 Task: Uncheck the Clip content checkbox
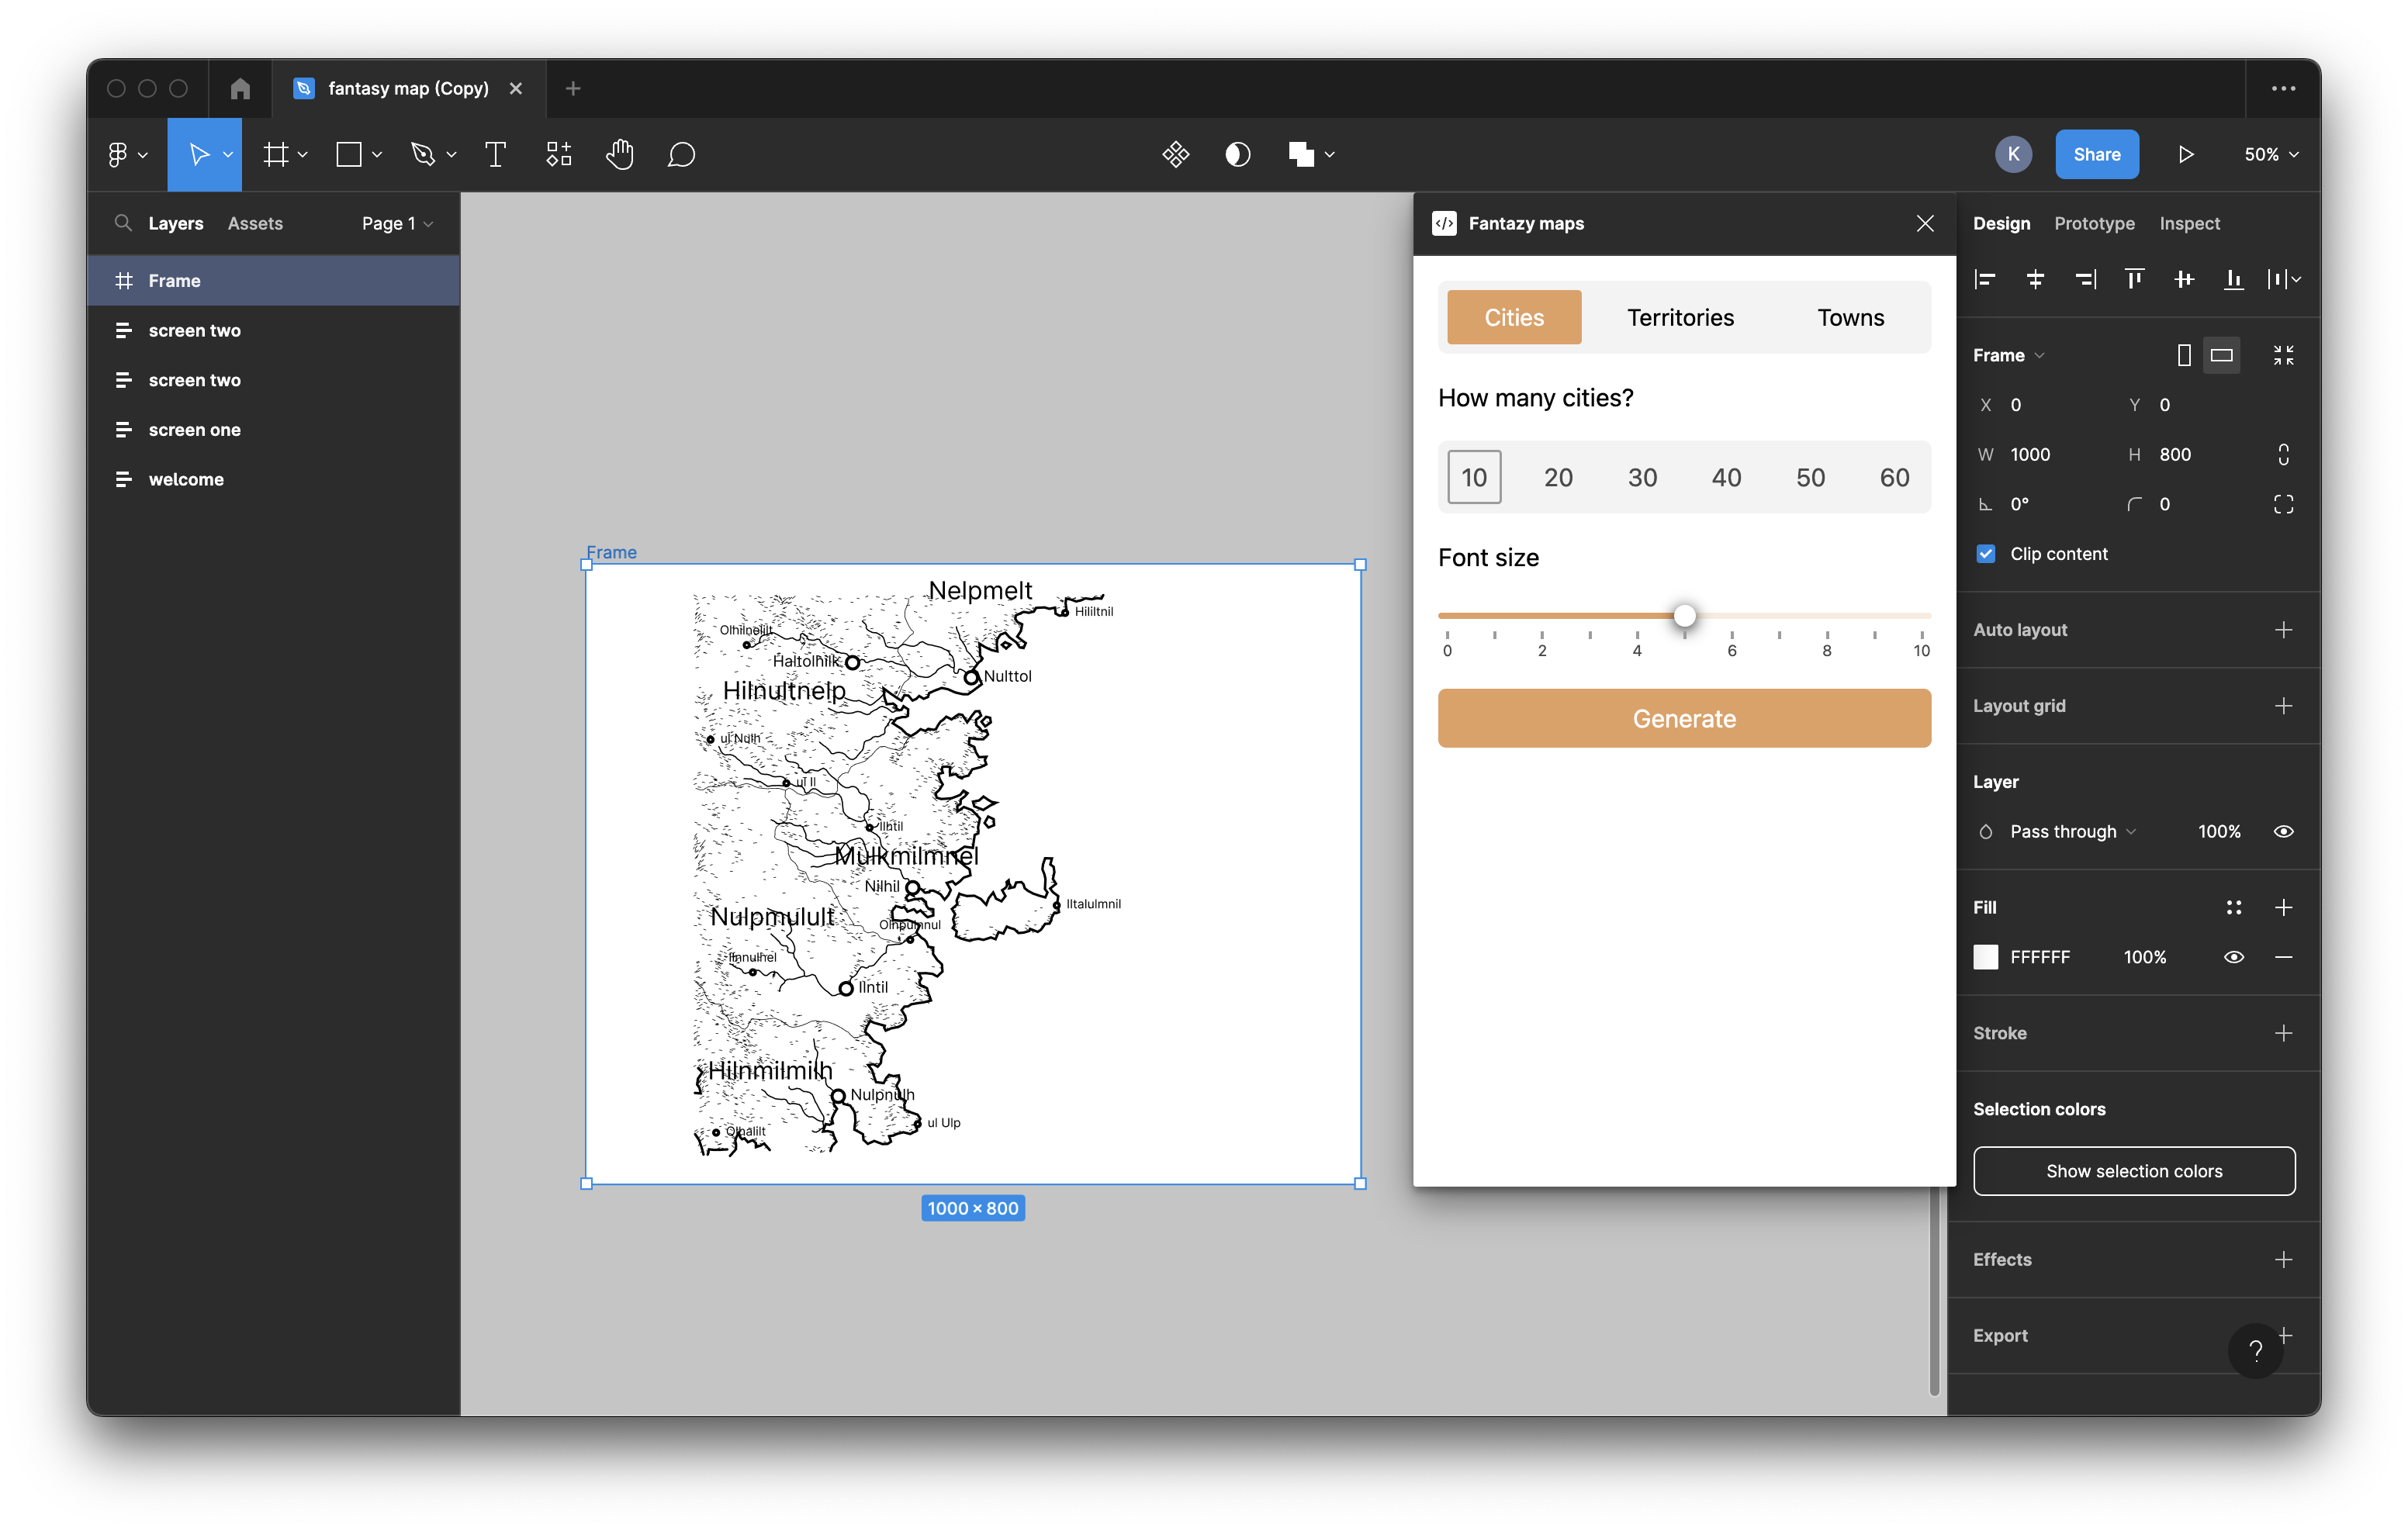1986,554
